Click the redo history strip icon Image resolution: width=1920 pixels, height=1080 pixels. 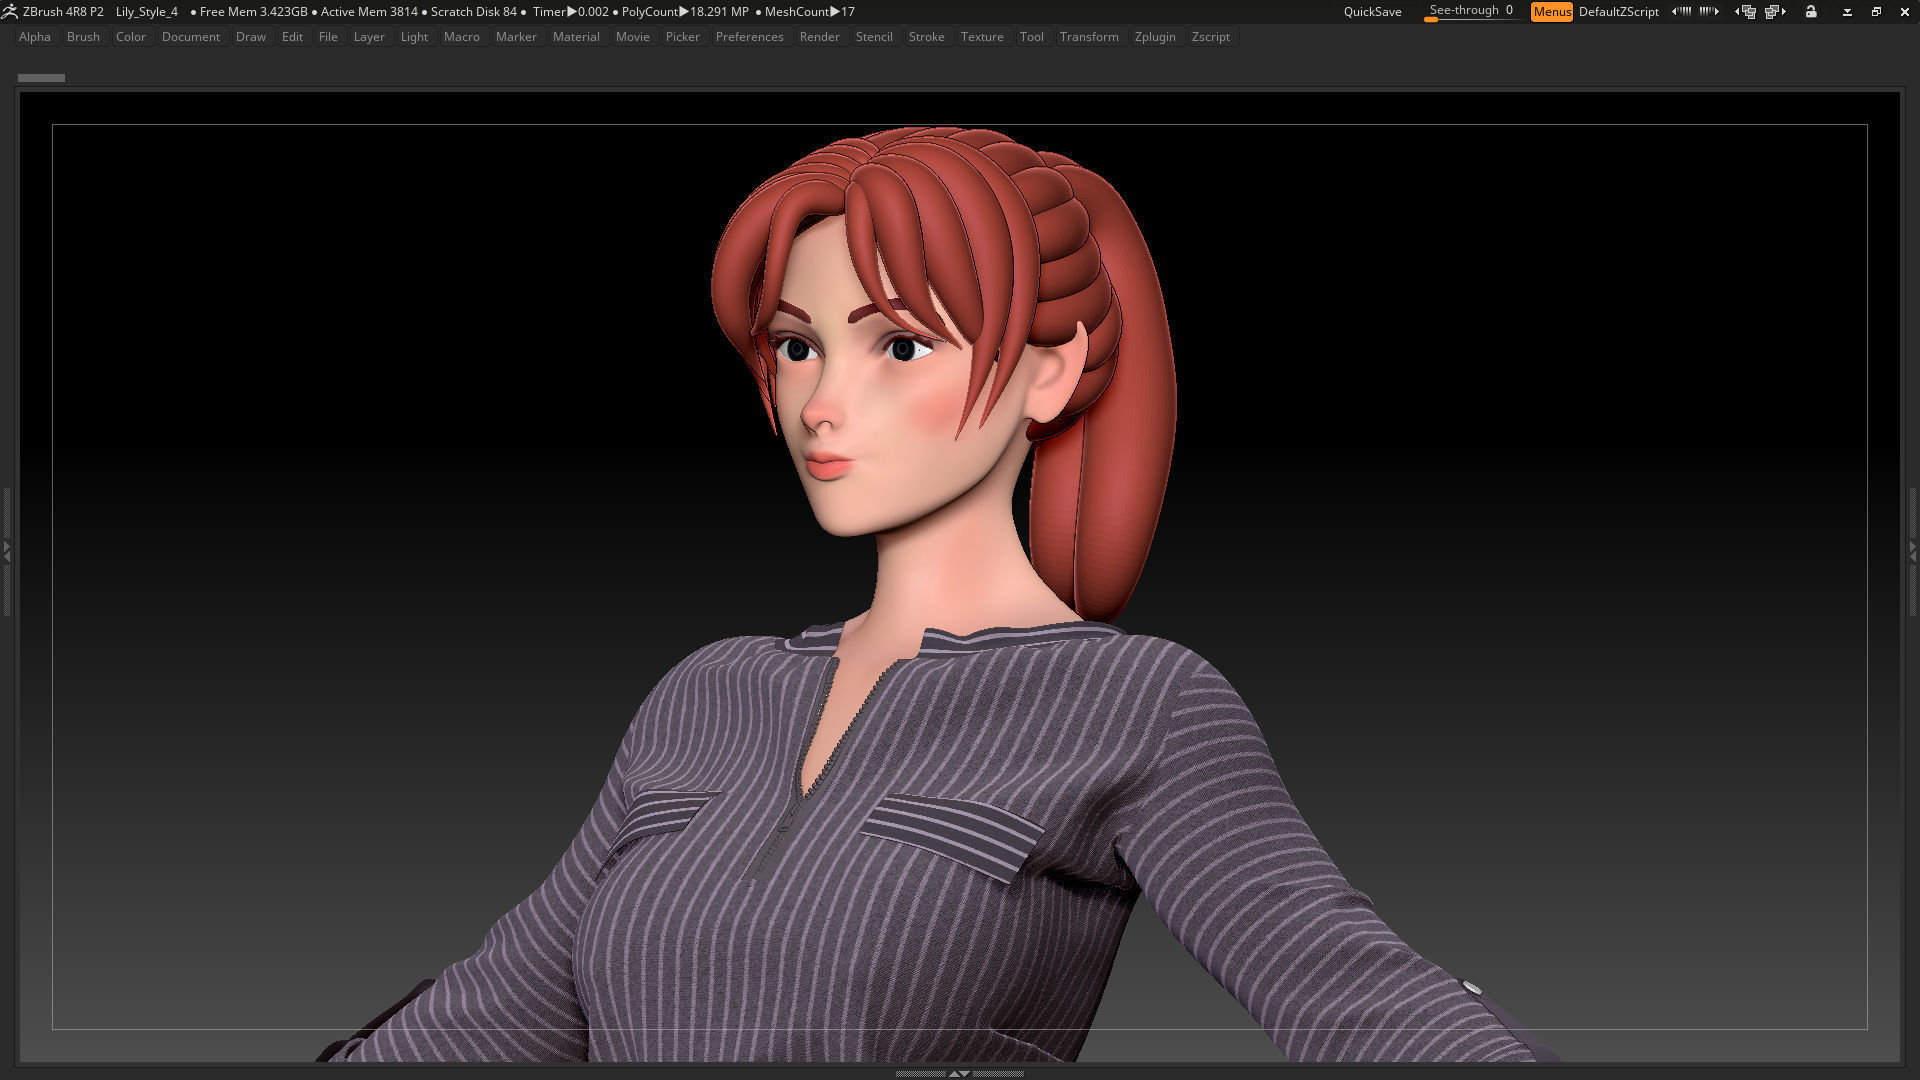[x=1710, y=11]
